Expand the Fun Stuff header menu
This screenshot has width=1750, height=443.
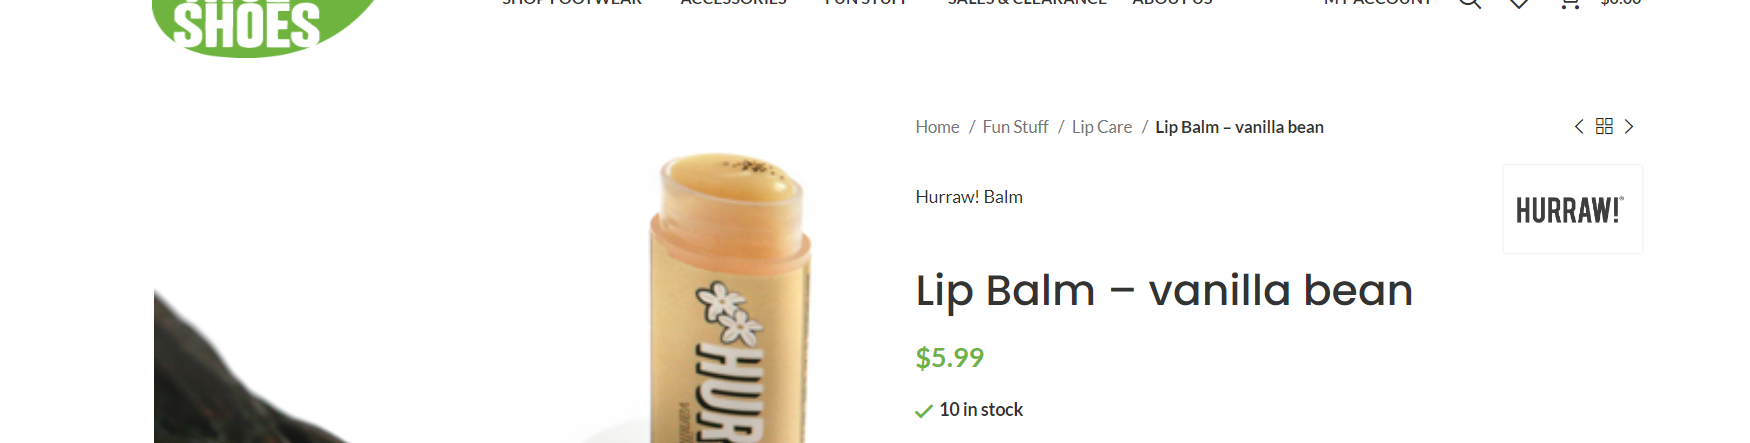point(866,2)
